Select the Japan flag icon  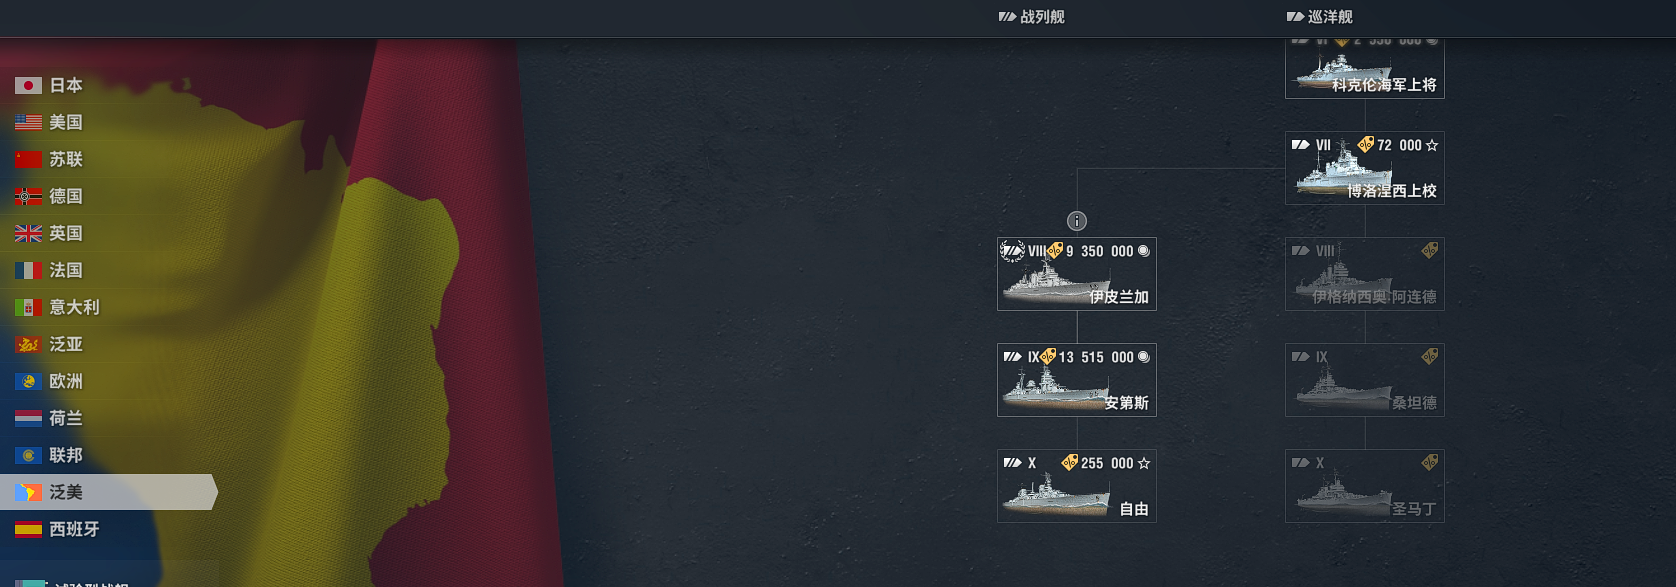[28, 86]
